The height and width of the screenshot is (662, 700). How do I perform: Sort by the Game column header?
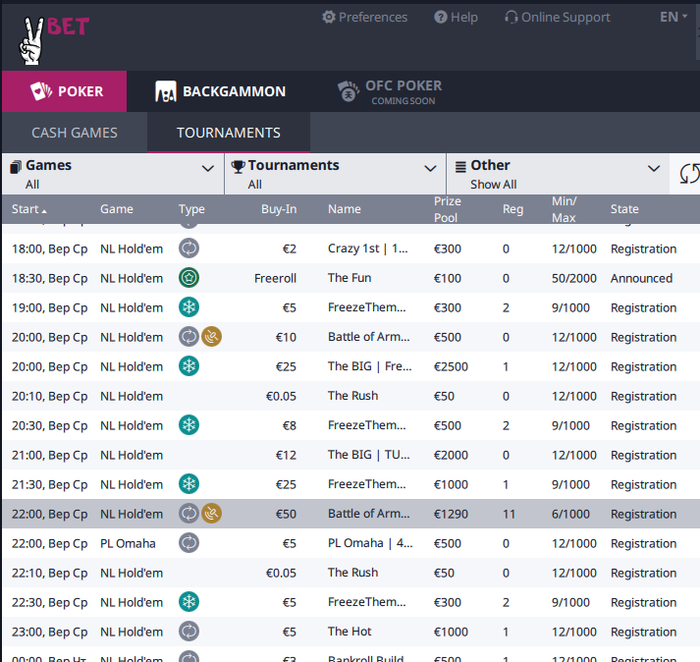[117, 209]
